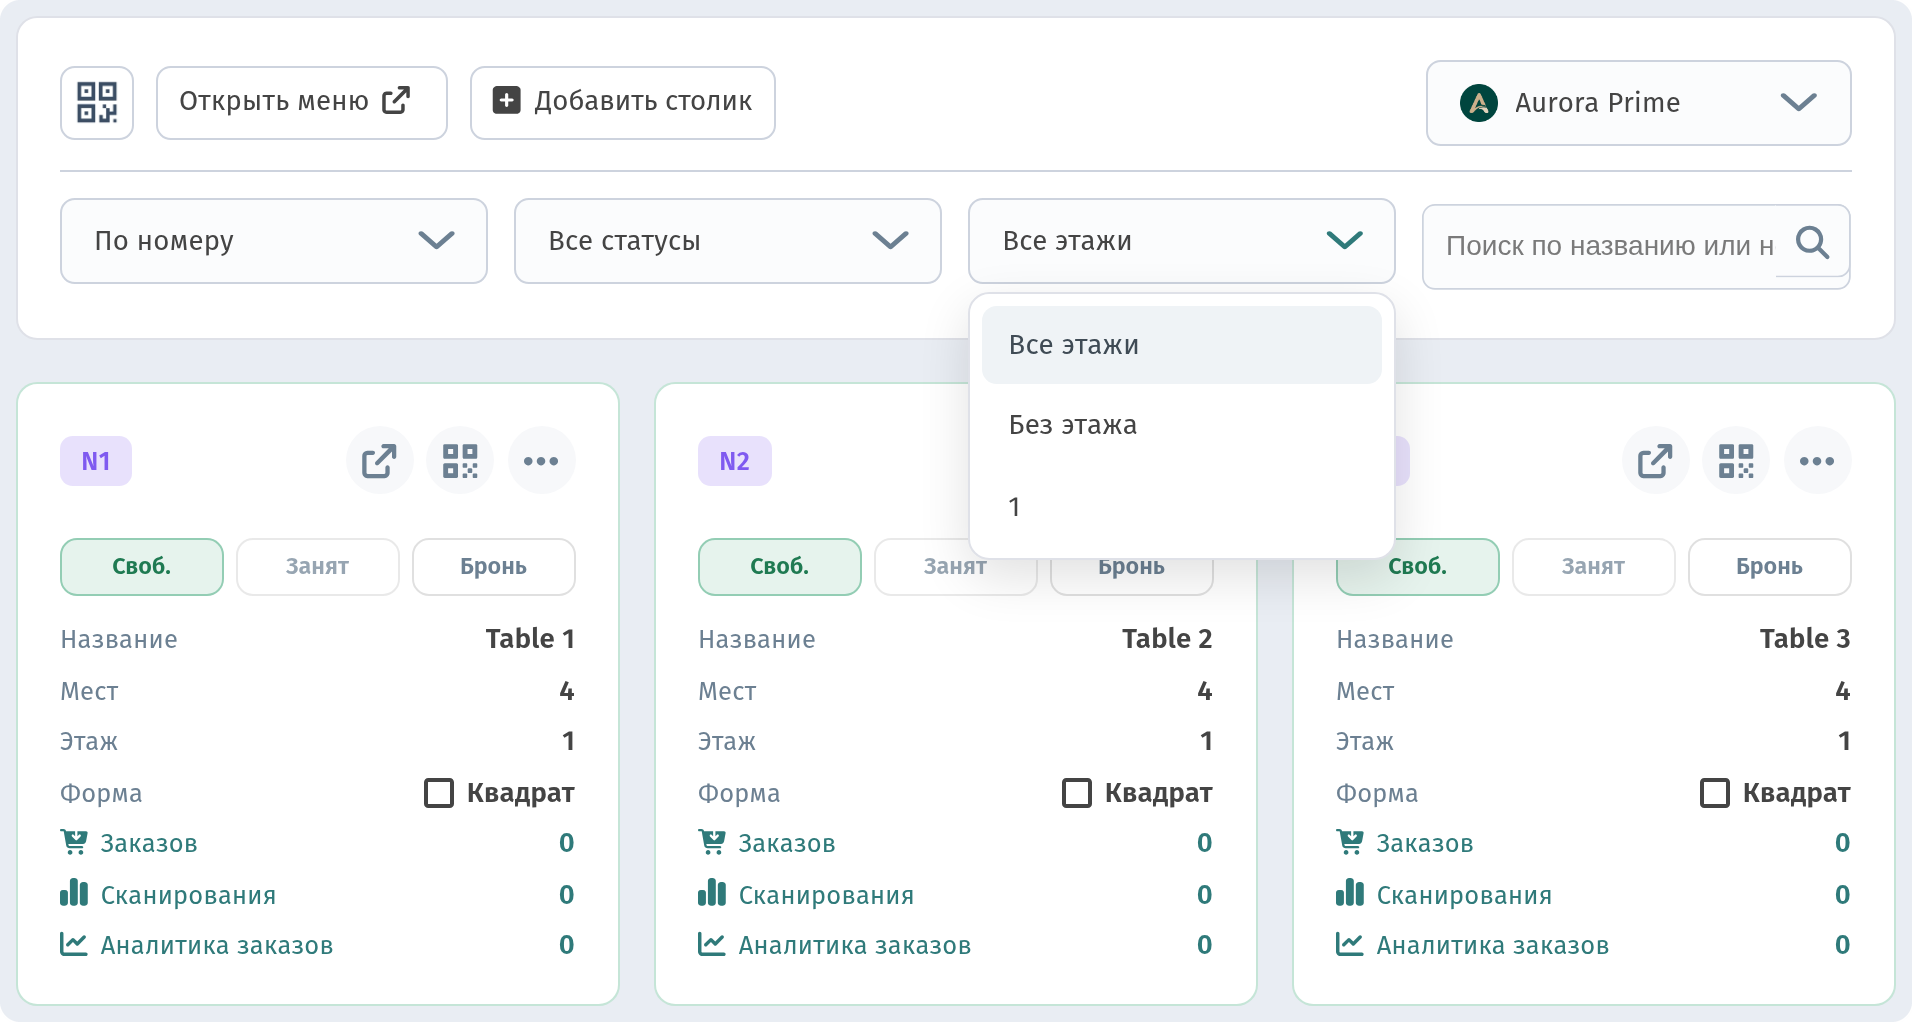Viewport: 1912px width, 1022px height.
Task: Set table N1 status to Своб.
Action: point(142,567)
